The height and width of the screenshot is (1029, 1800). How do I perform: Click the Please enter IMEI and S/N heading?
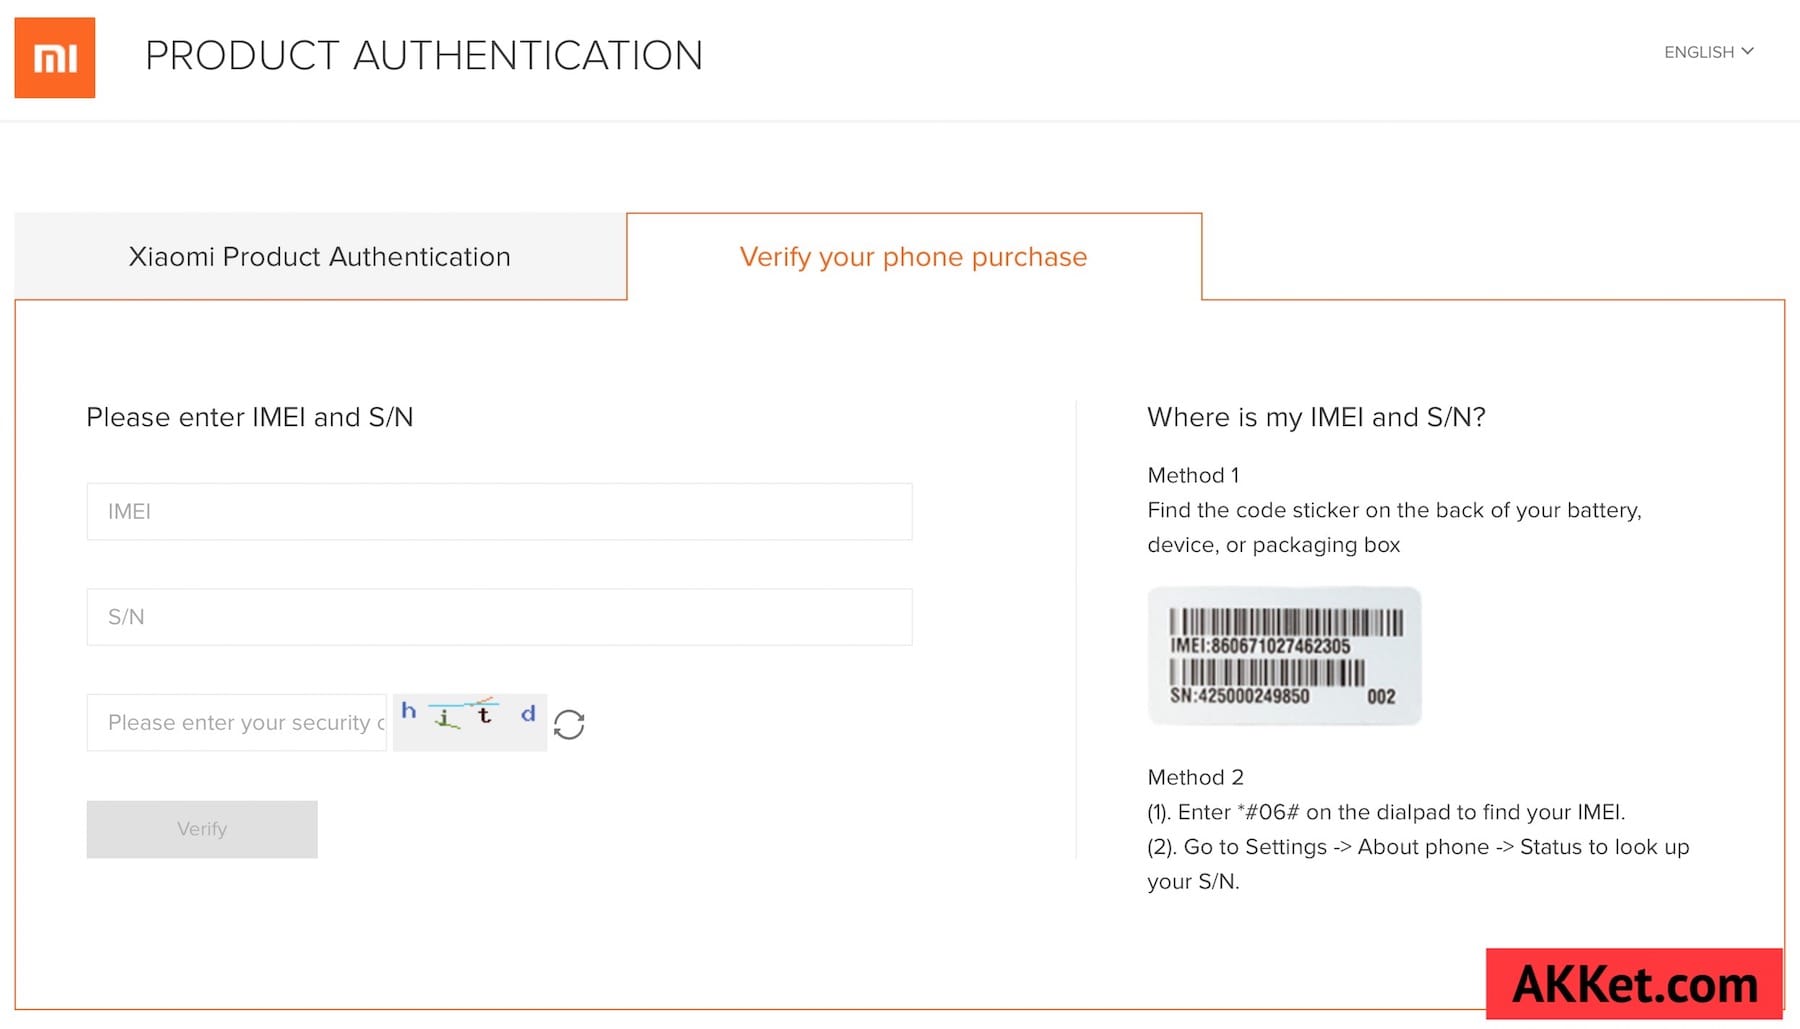[250, 417]
